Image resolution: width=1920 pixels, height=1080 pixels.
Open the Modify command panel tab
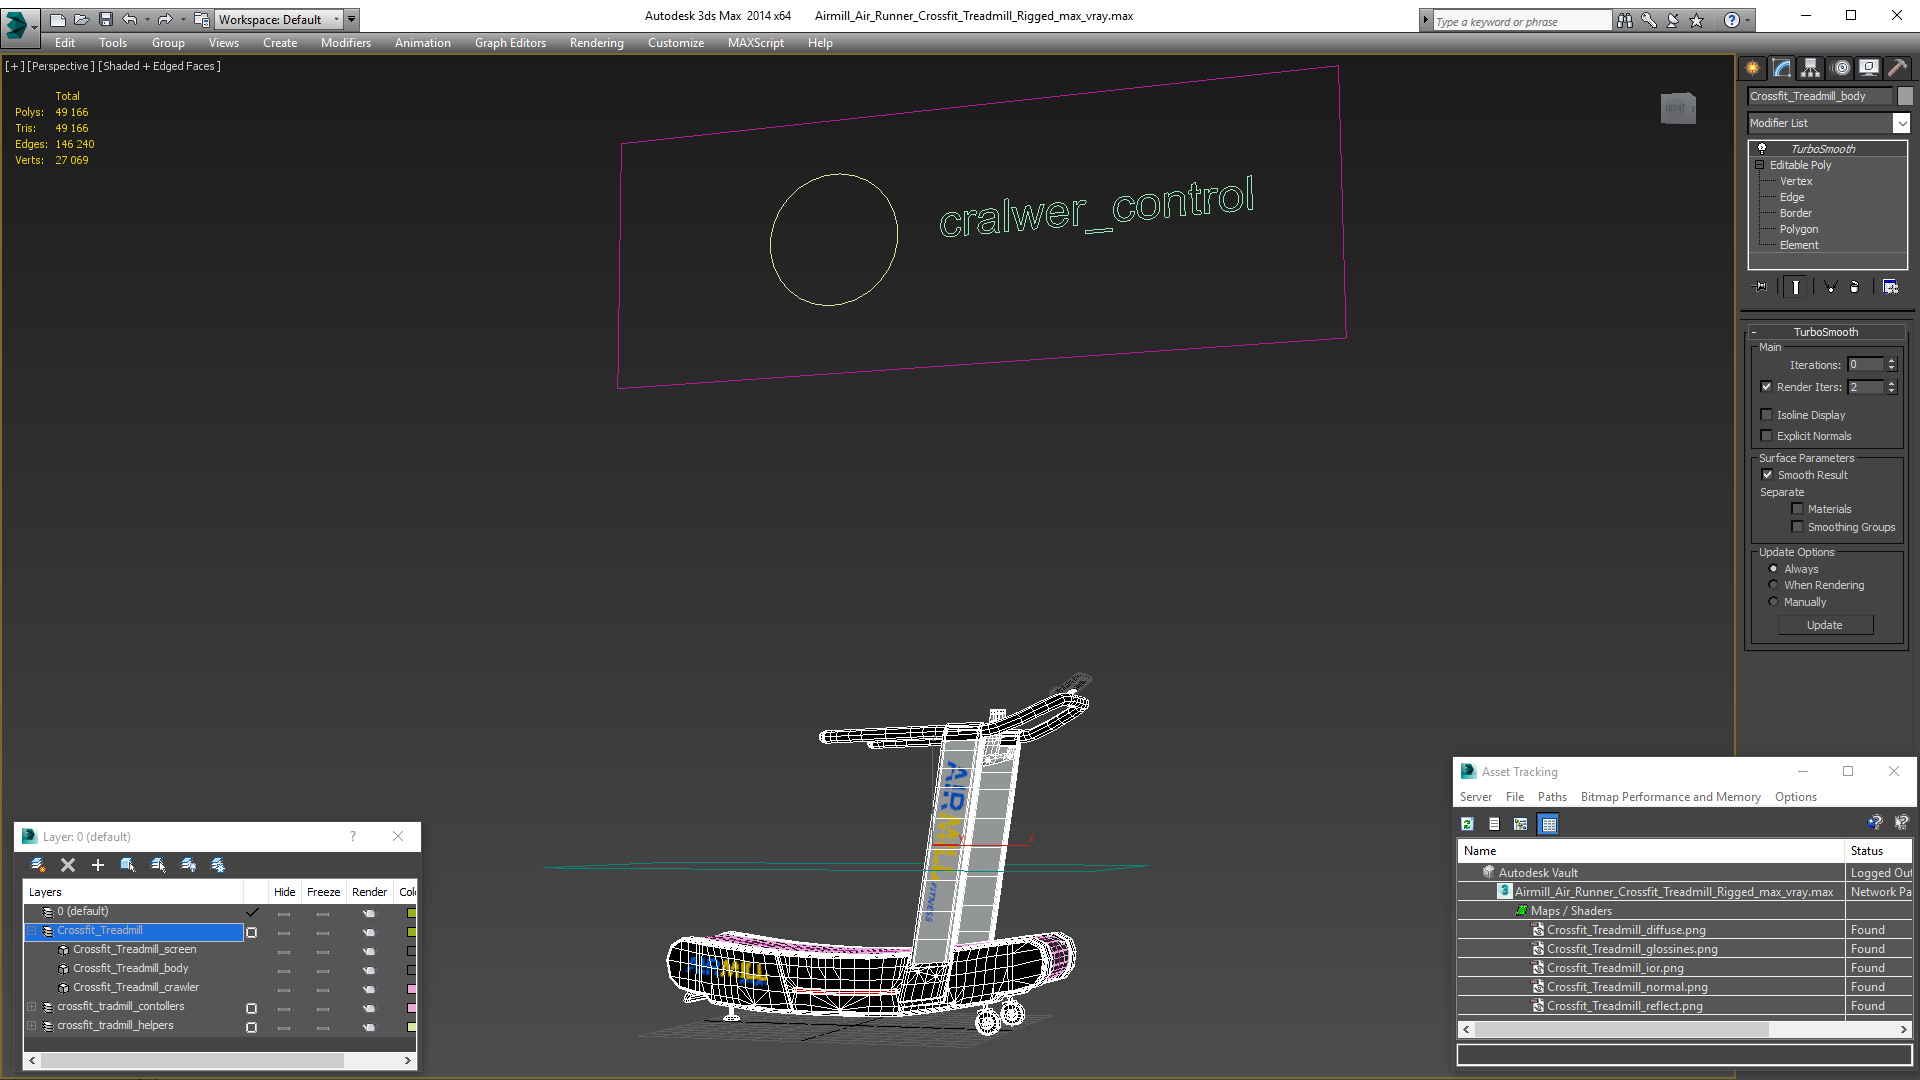[1781, 68]
